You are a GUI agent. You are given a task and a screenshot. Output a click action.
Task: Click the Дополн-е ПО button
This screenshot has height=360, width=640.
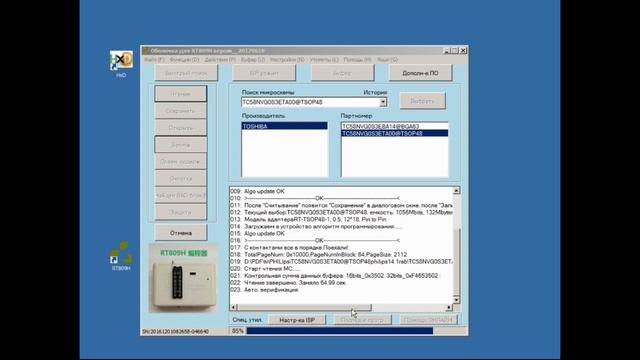pos(420,73)
